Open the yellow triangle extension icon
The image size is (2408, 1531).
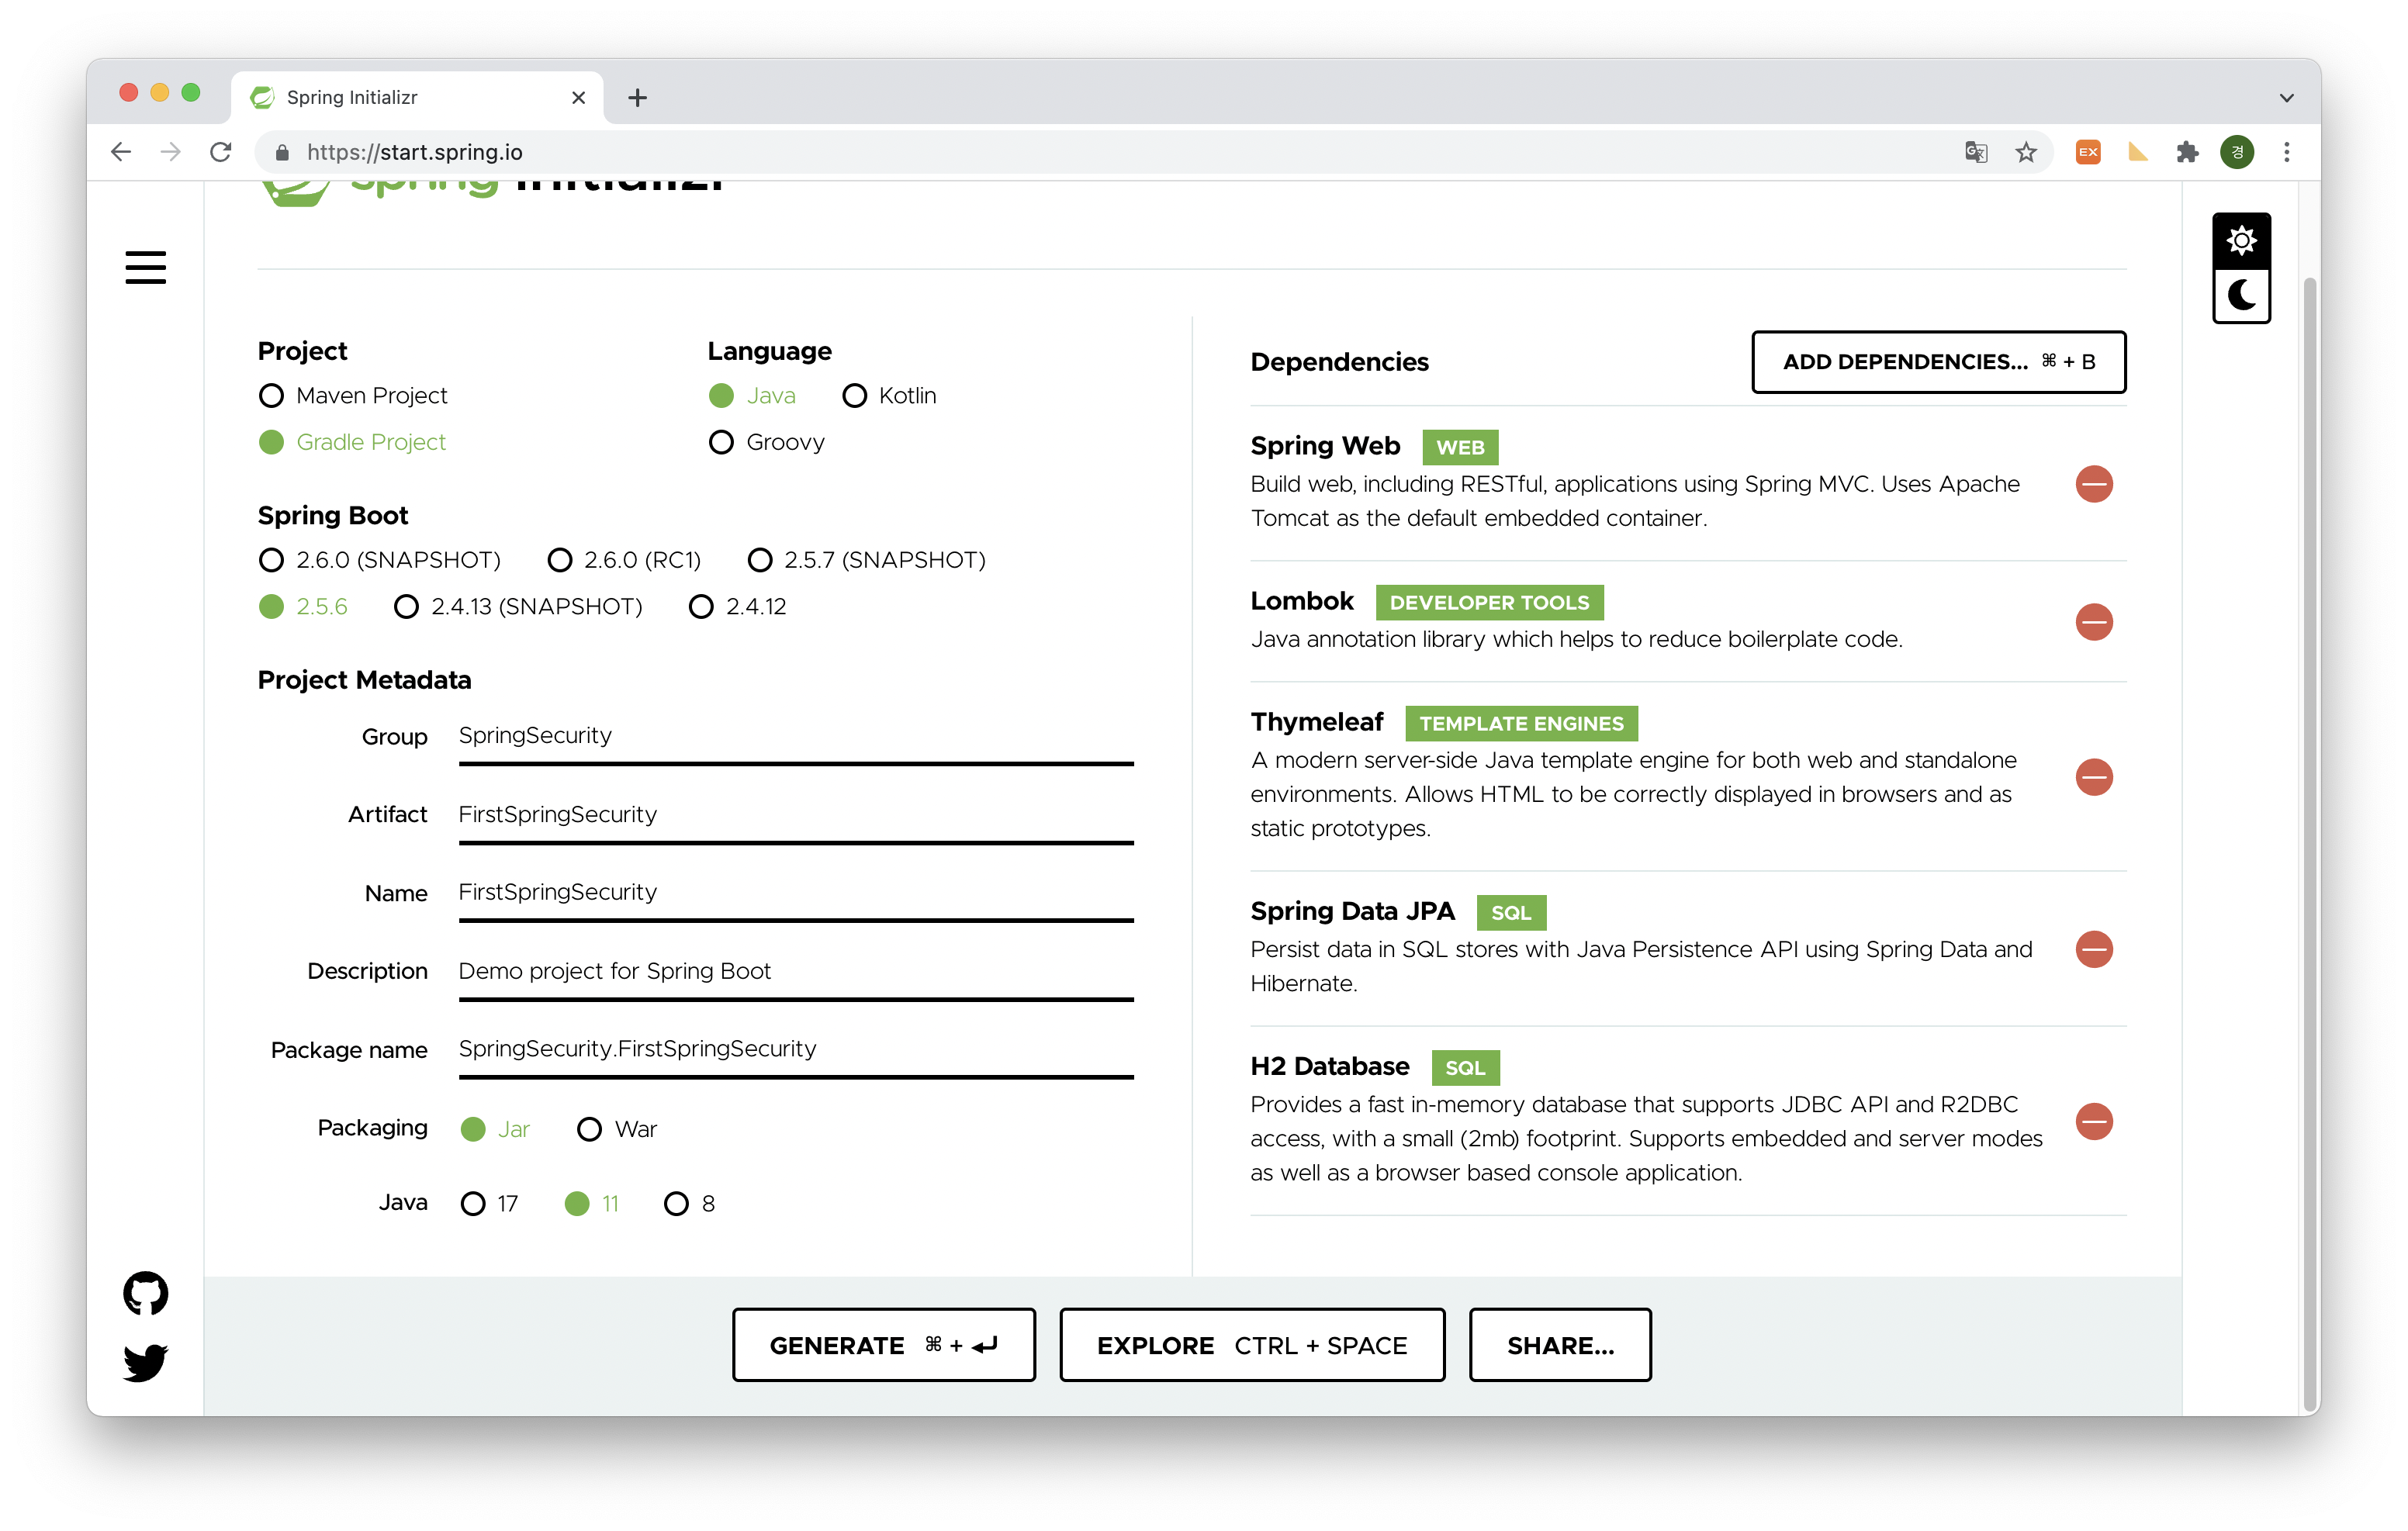[2137, 152]
